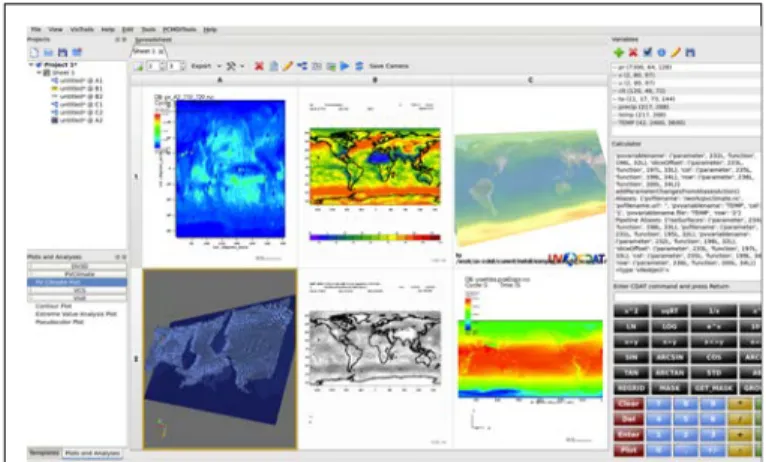Select the black-and-white world map cell B2
Viewport: 766px width, 462px height.
tap(375, 358)
